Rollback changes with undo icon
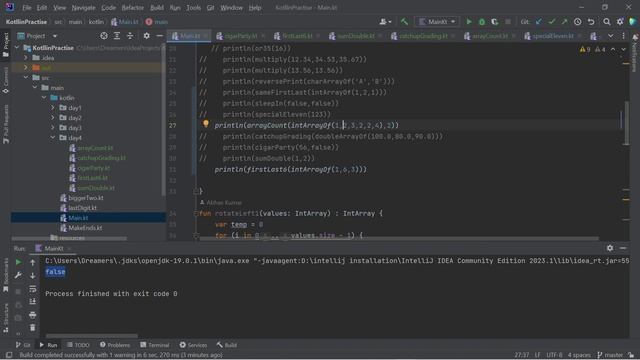 pyautogui.click(x=591, y=22)
